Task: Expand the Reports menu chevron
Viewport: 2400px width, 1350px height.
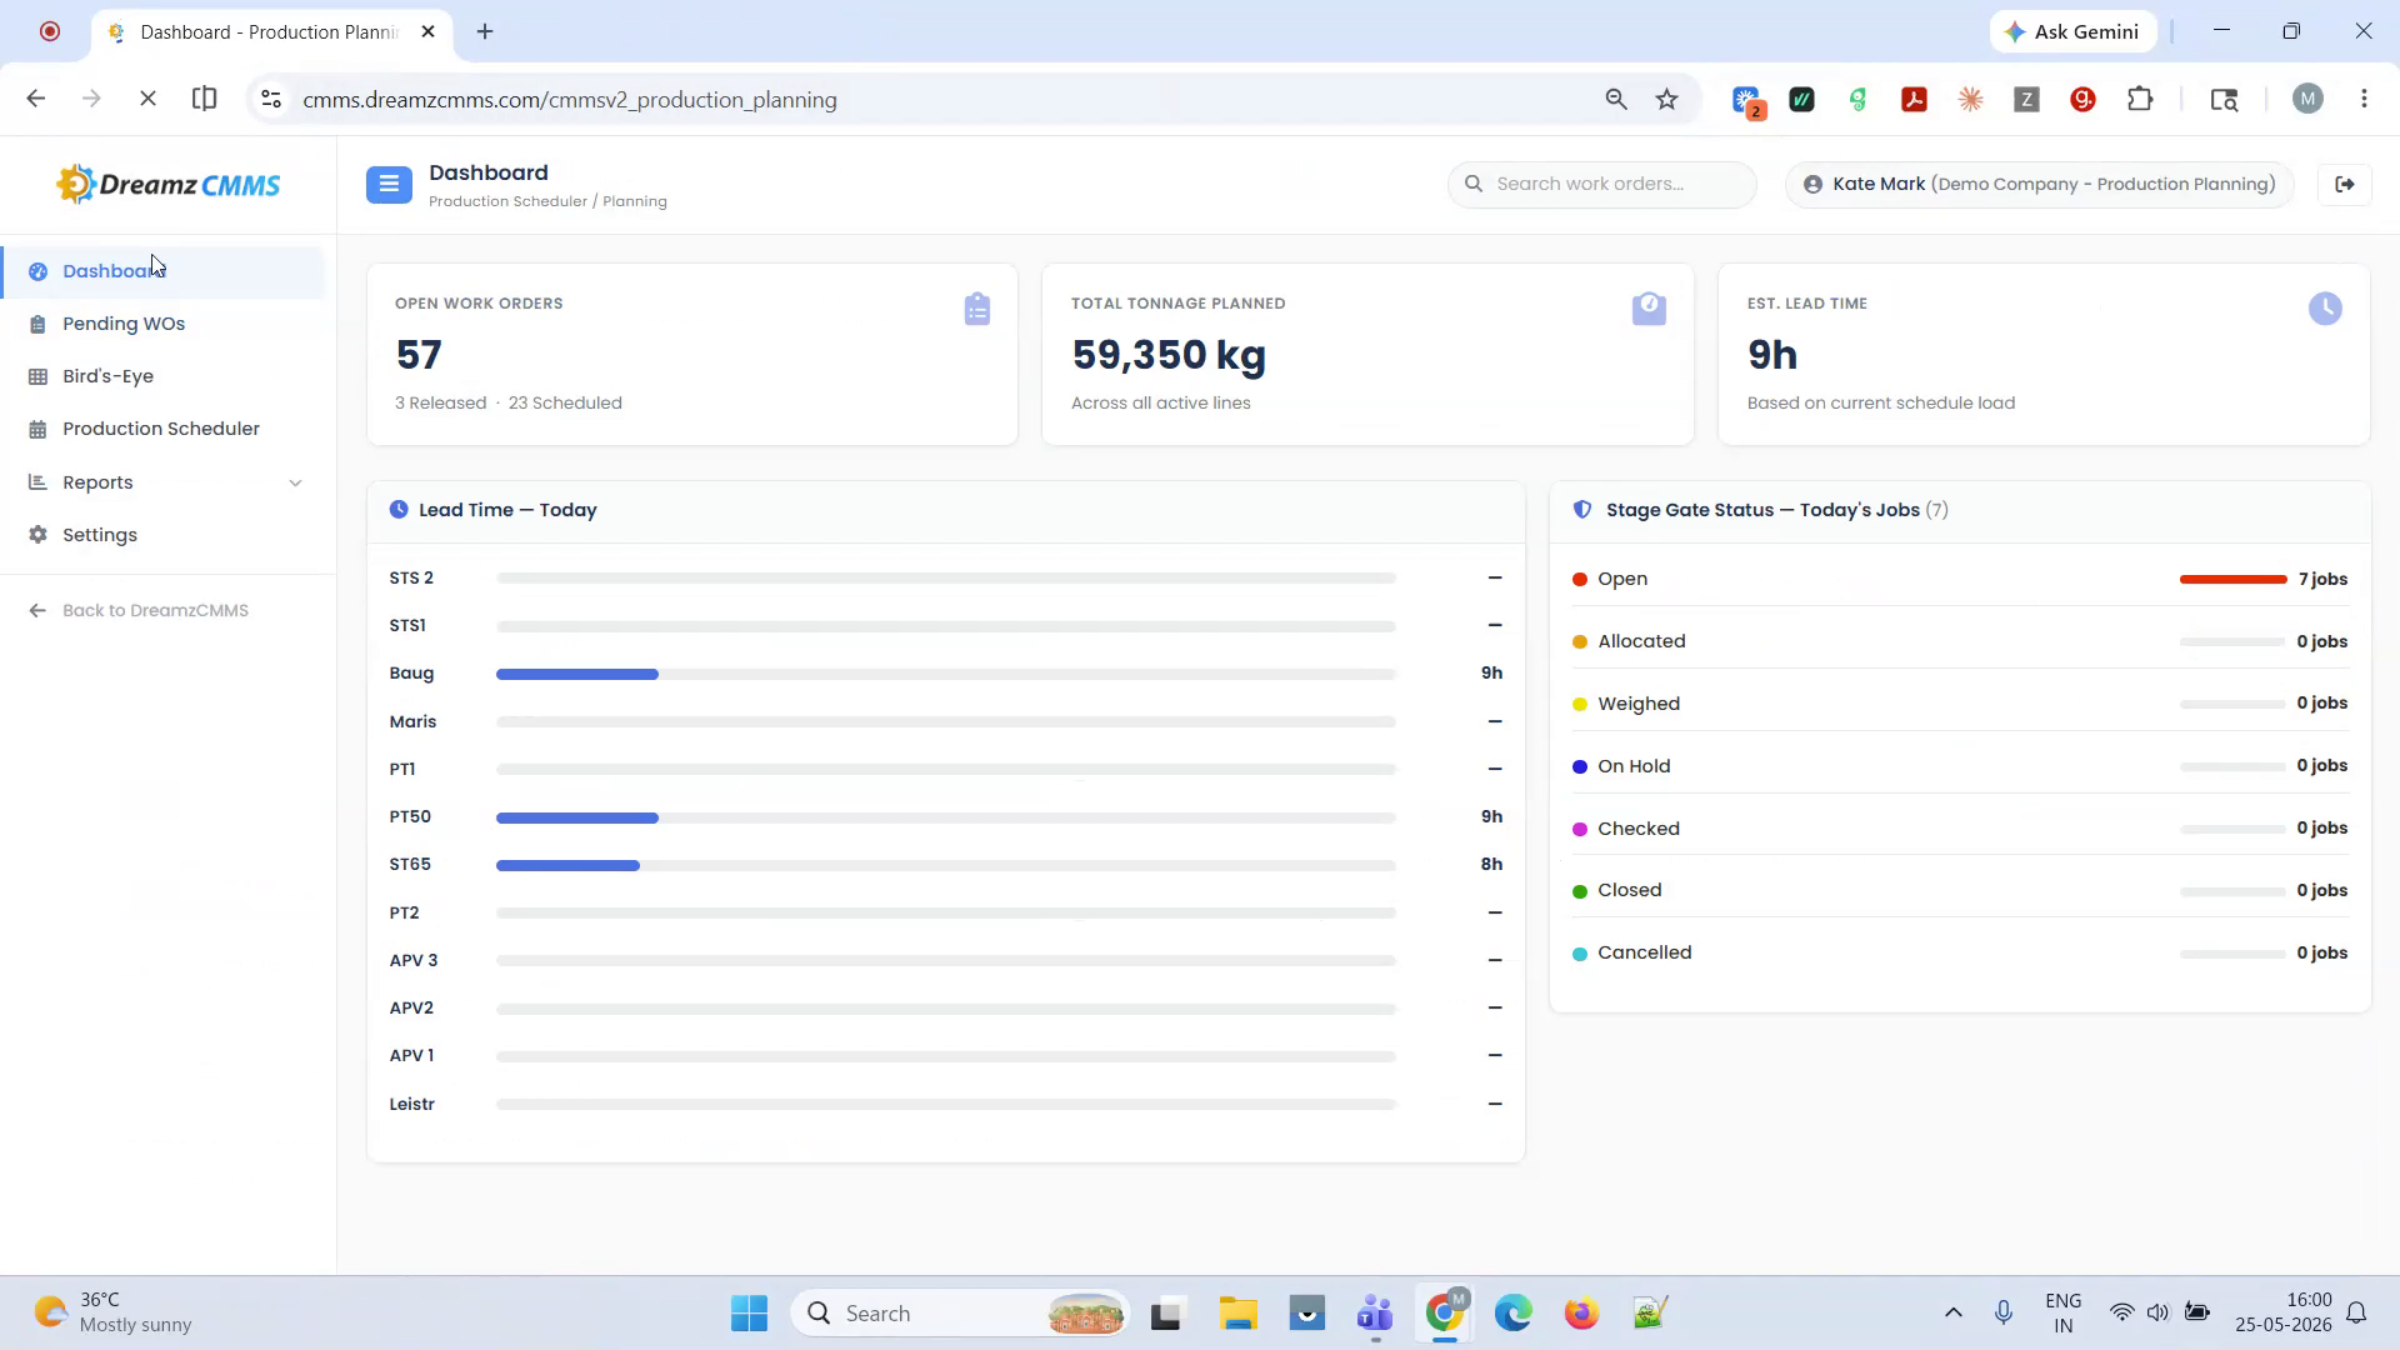Action: coord(295,483)
